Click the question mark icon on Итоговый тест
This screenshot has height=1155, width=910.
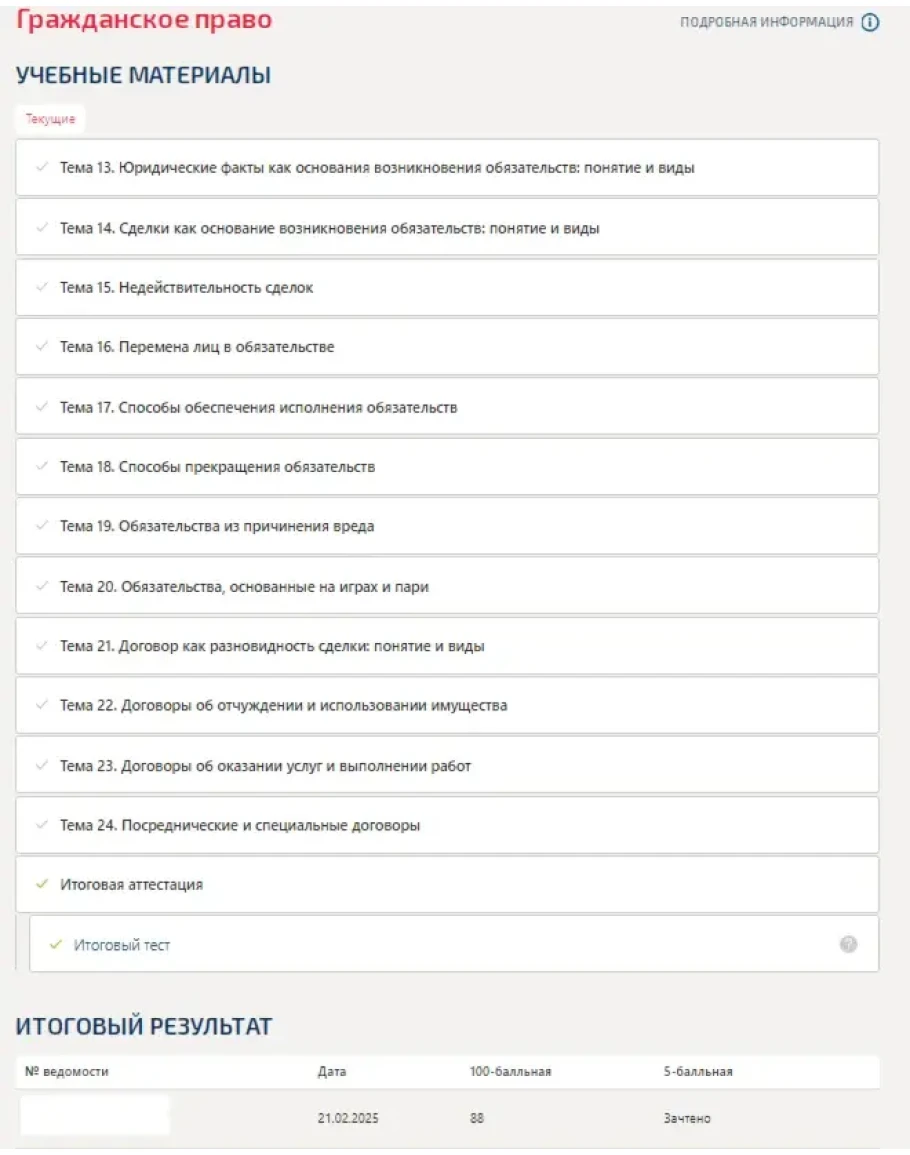coord(848,944)
